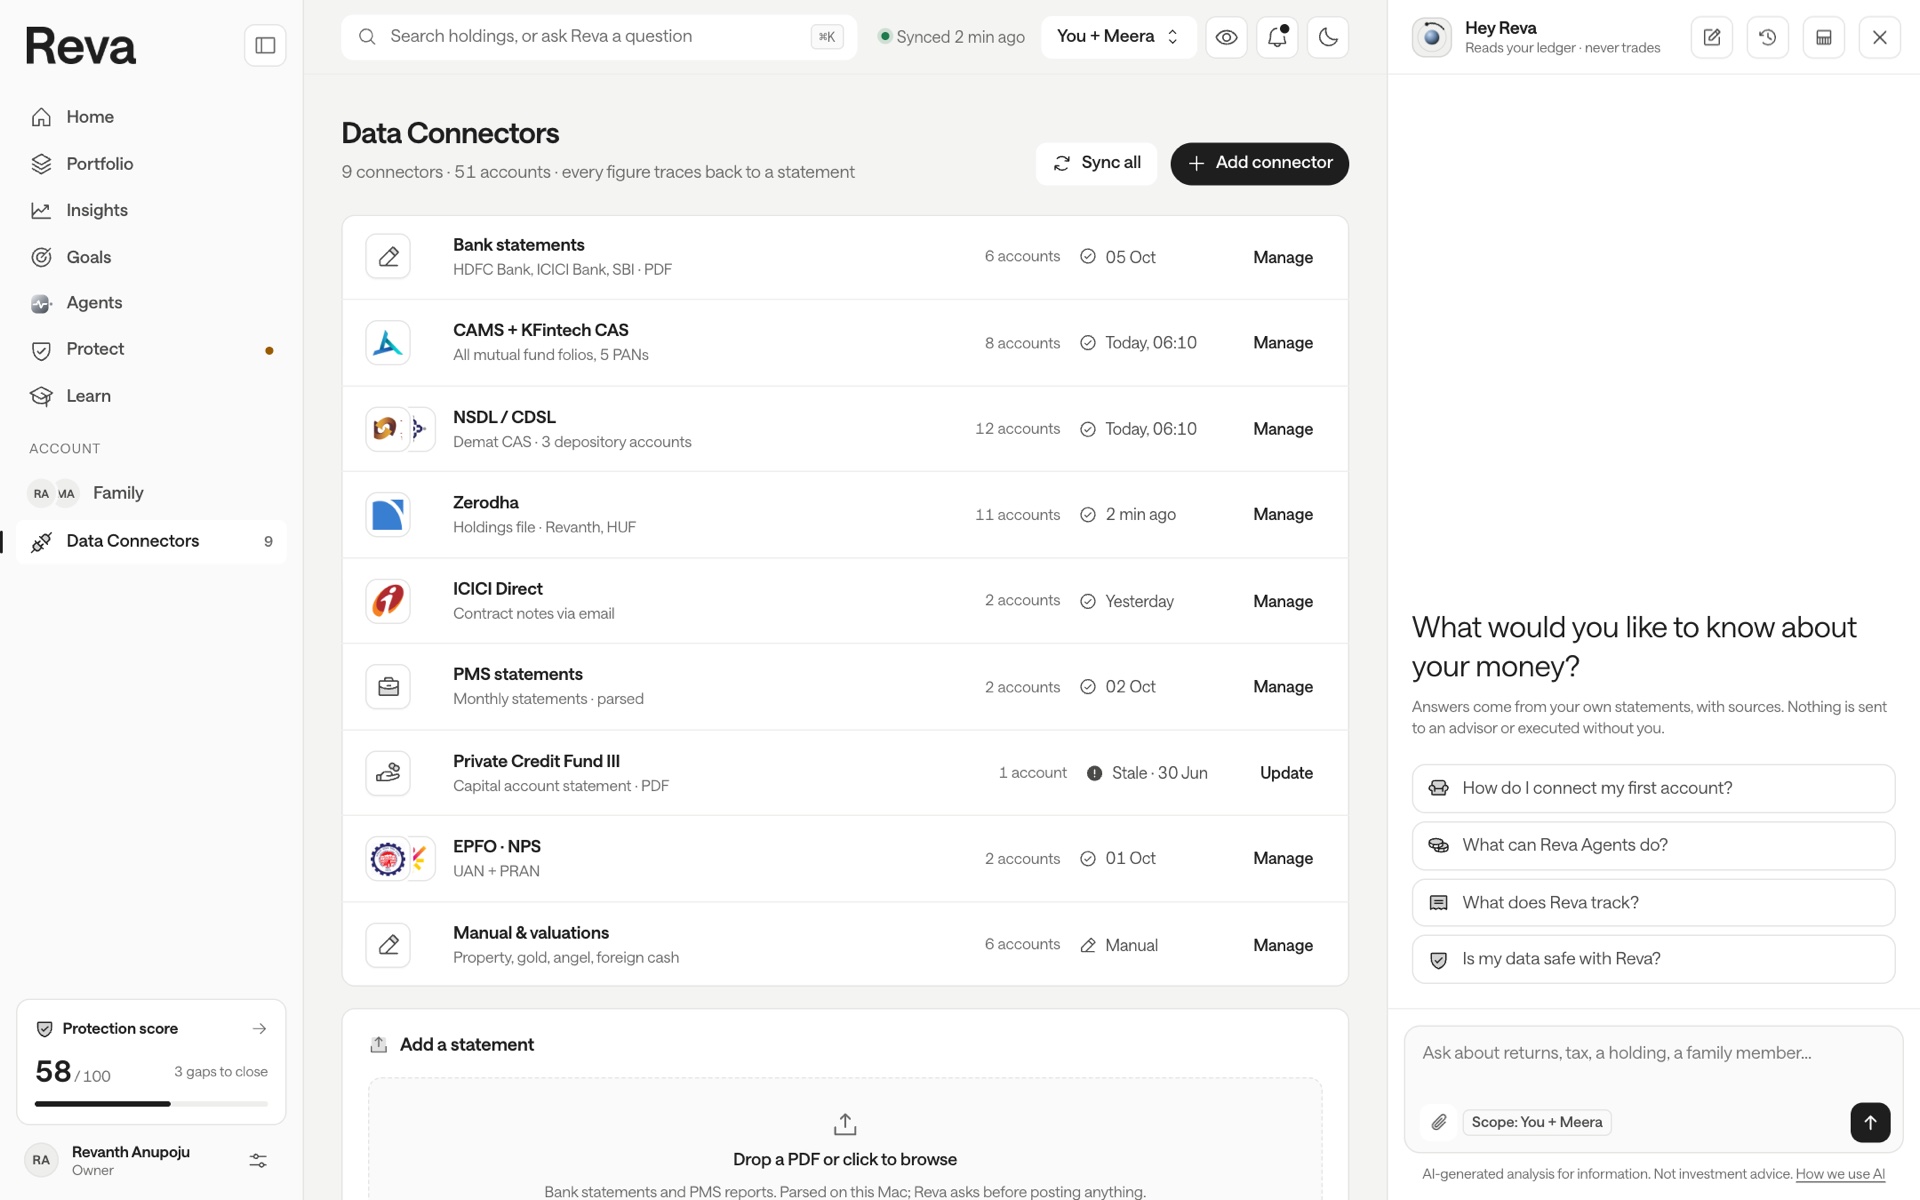Click the ICICI Direct logo icon
1920x1200 pixels.
tap(388, 601)
